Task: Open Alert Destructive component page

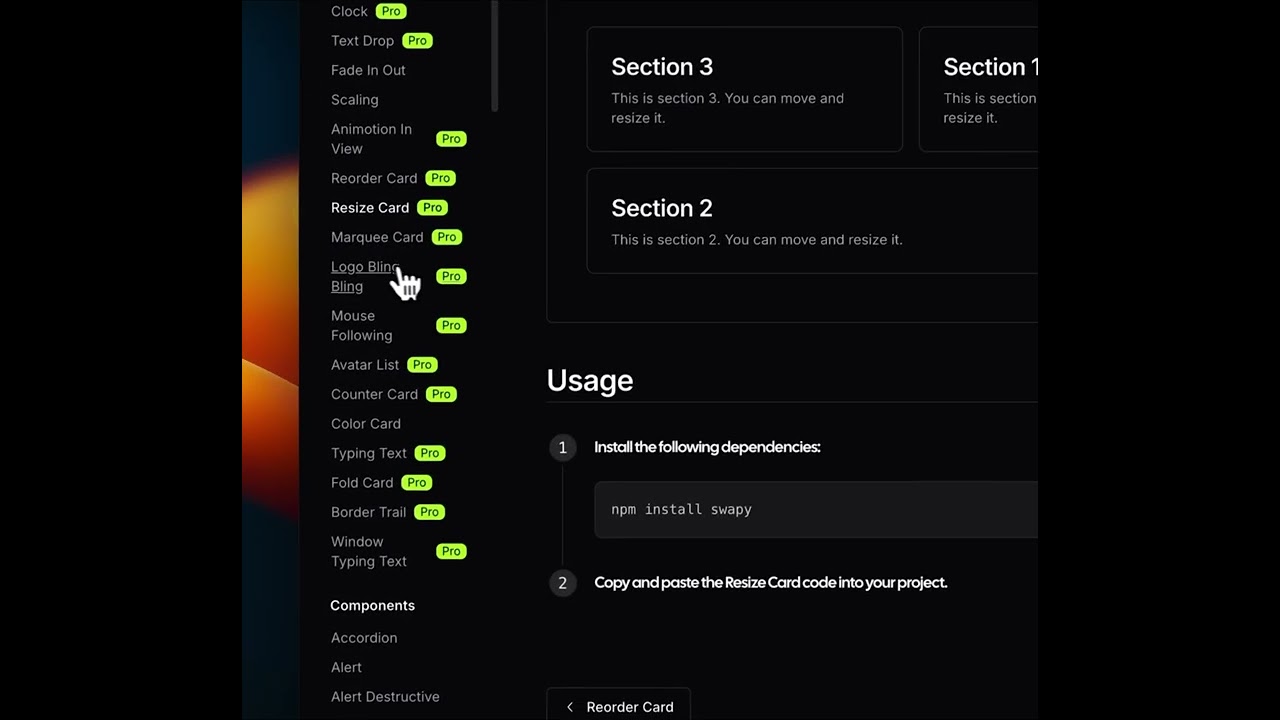Action: [385, 697]
